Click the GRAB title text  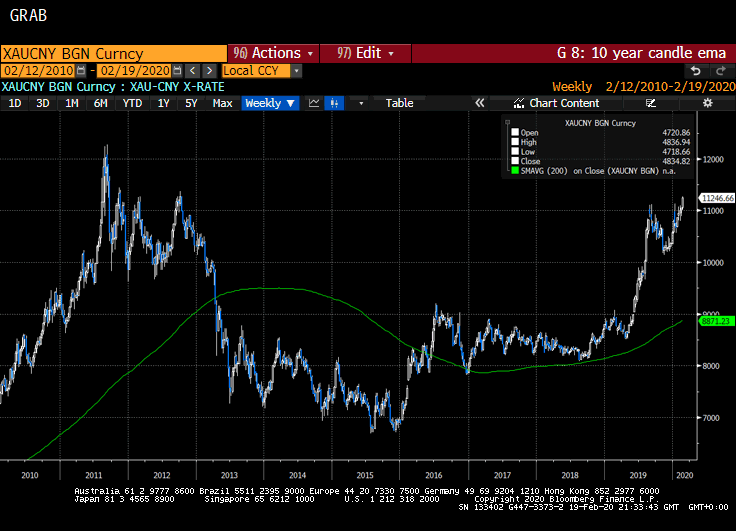click(28, 15)
